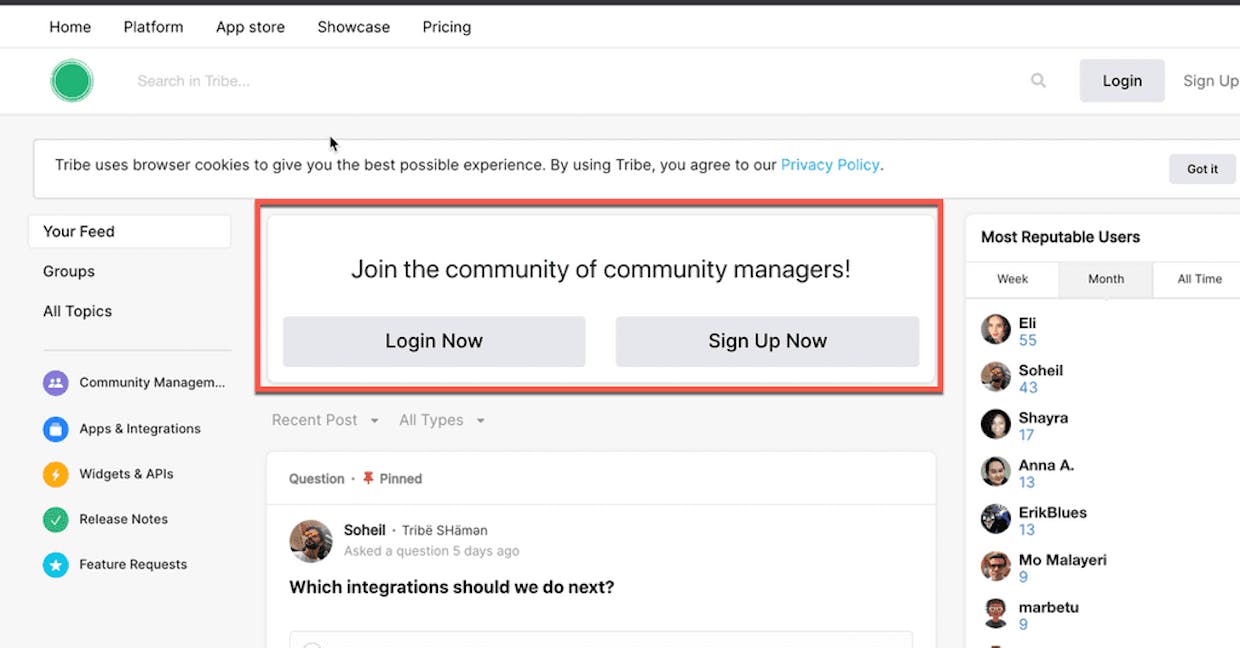This screenshot has height=648, width=1240.
Task: Click ErikBlues name in reputable users
Action: click(x=1053, y=512)
